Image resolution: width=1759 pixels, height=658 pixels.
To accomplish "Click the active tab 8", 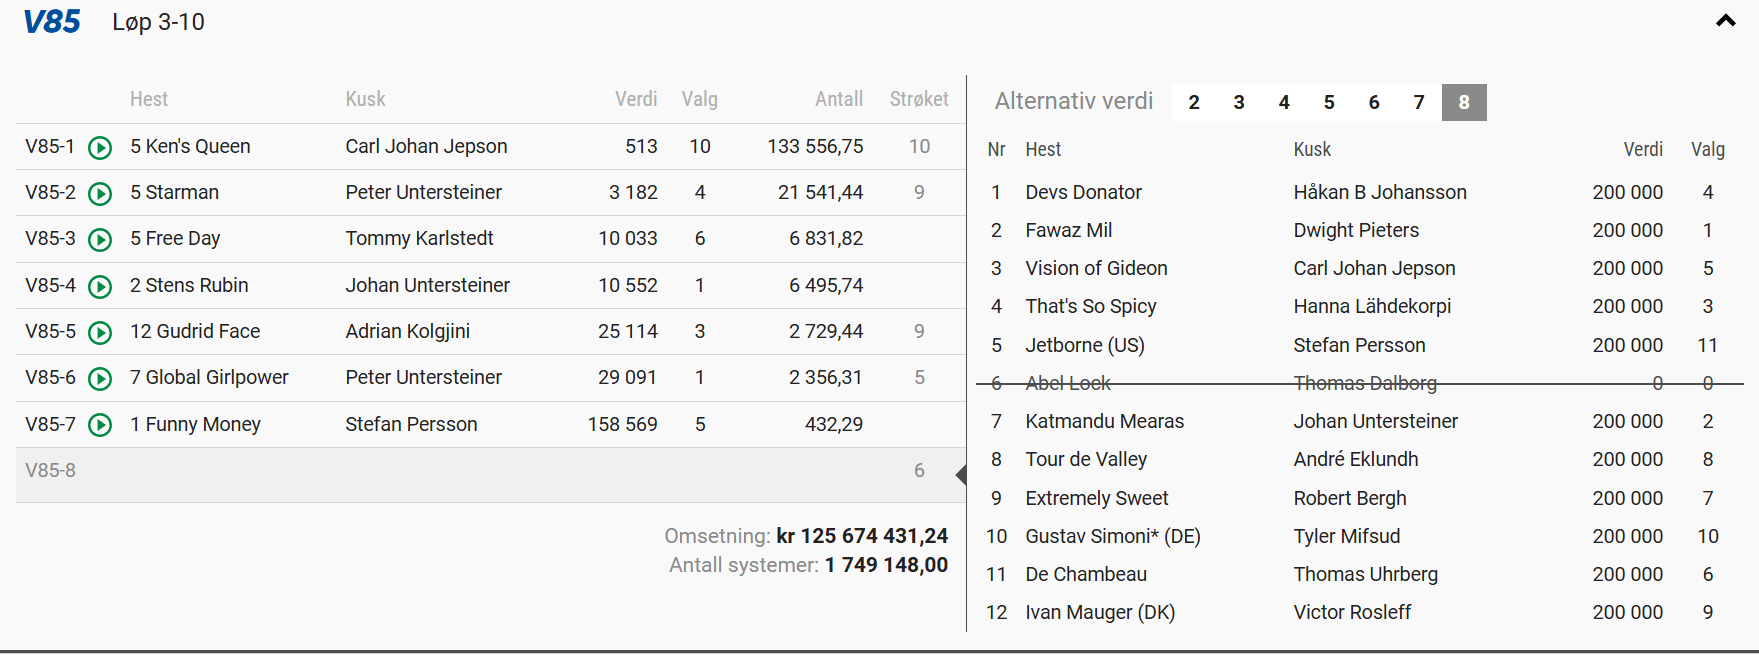I will coord(1463,103).
